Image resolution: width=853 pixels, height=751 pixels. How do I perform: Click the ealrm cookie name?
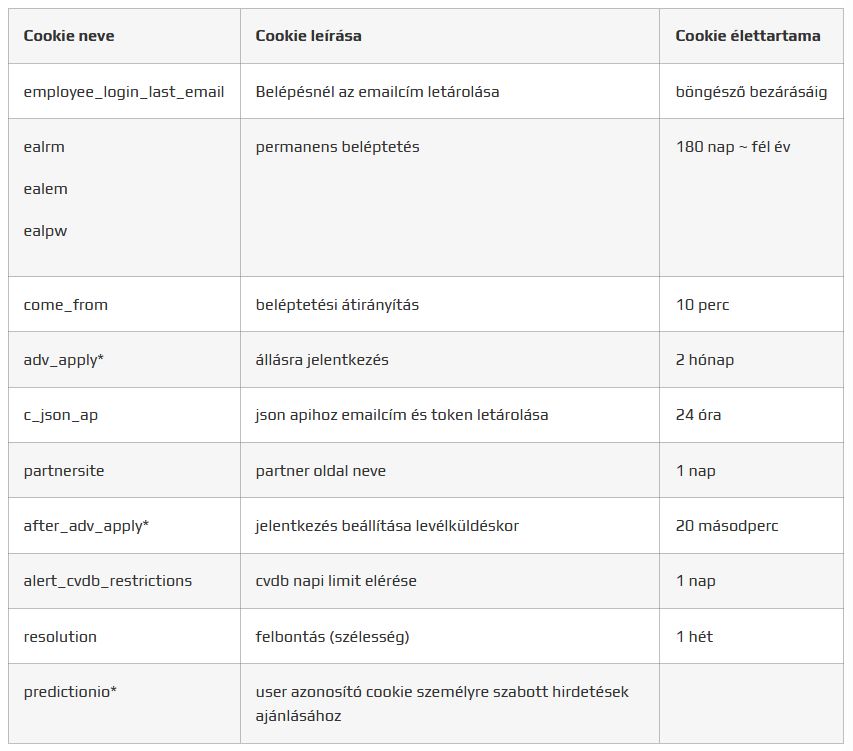coord(44,147)
